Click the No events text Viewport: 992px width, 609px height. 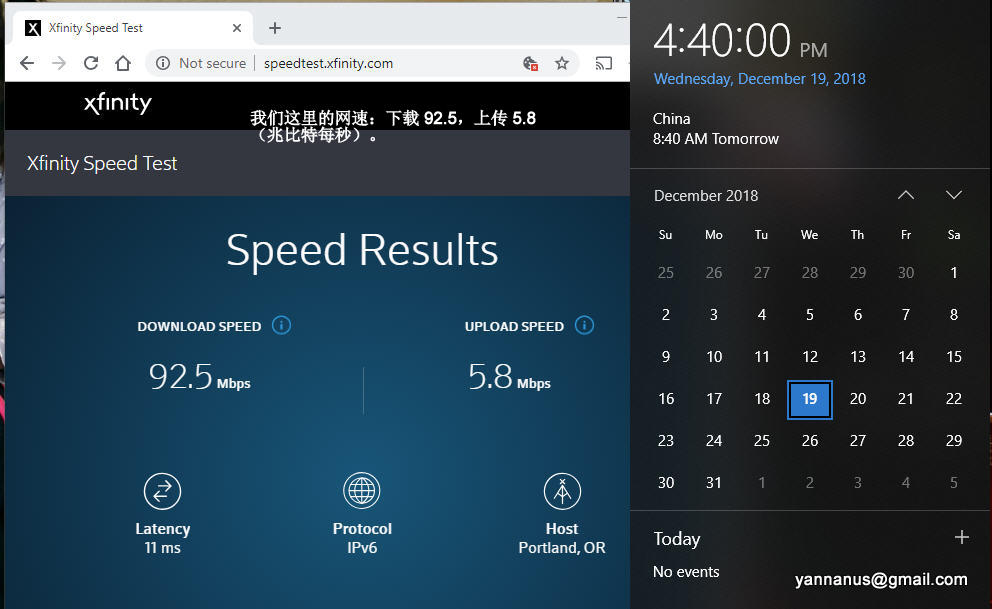pos(686,572)
